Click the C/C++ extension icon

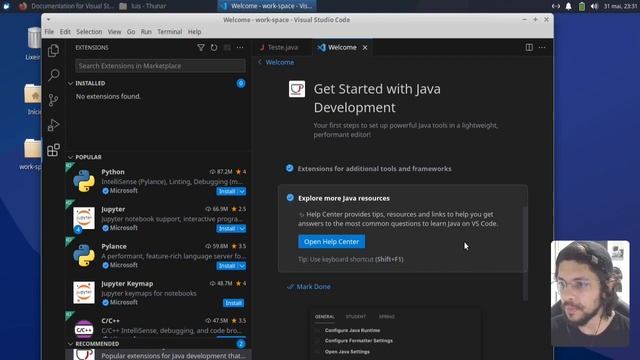(84, 329)
